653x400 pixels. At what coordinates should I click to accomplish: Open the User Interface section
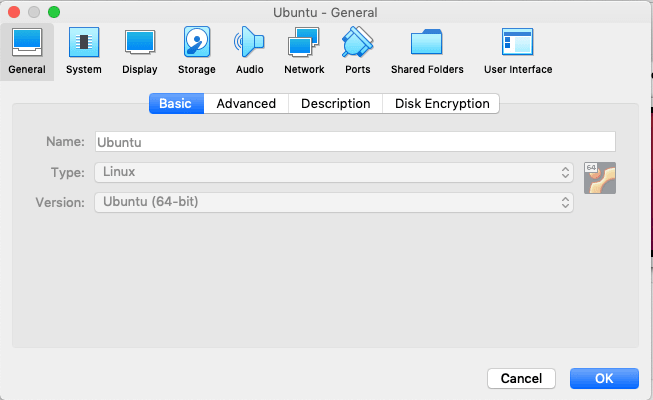(x=518, y=51)
